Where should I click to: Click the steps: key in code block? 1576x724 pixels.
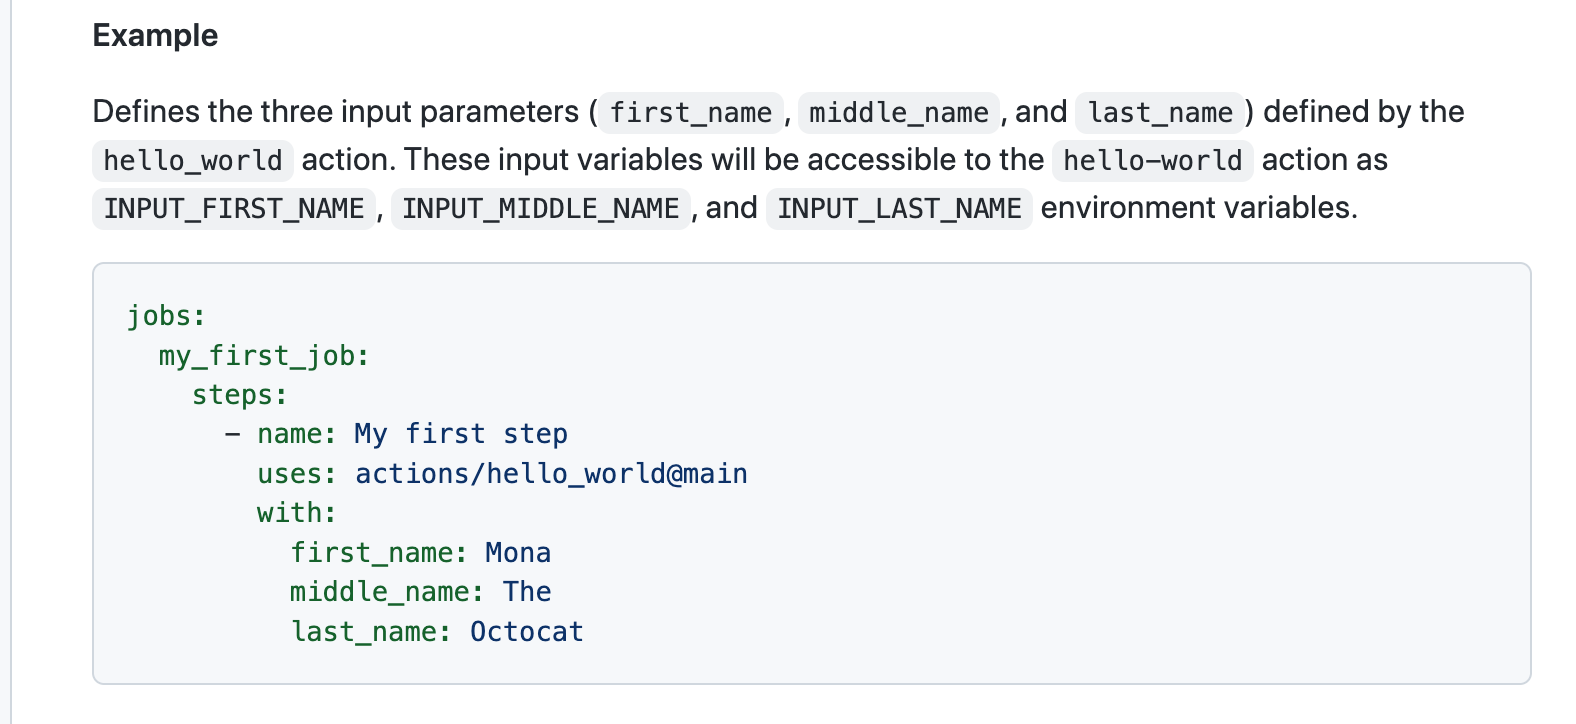pyautogui.click(x=240, y=395)
